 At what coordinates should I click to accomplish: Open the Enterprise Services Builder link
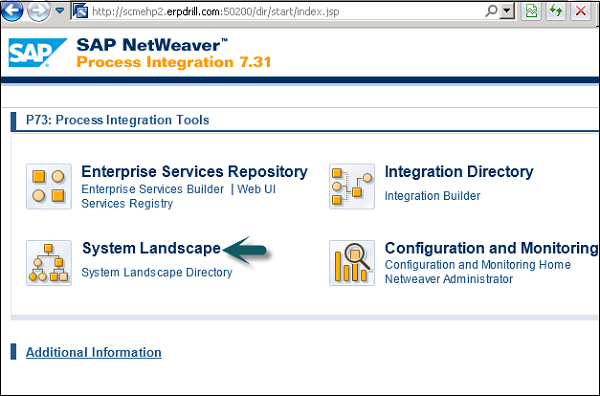[153, 189]
